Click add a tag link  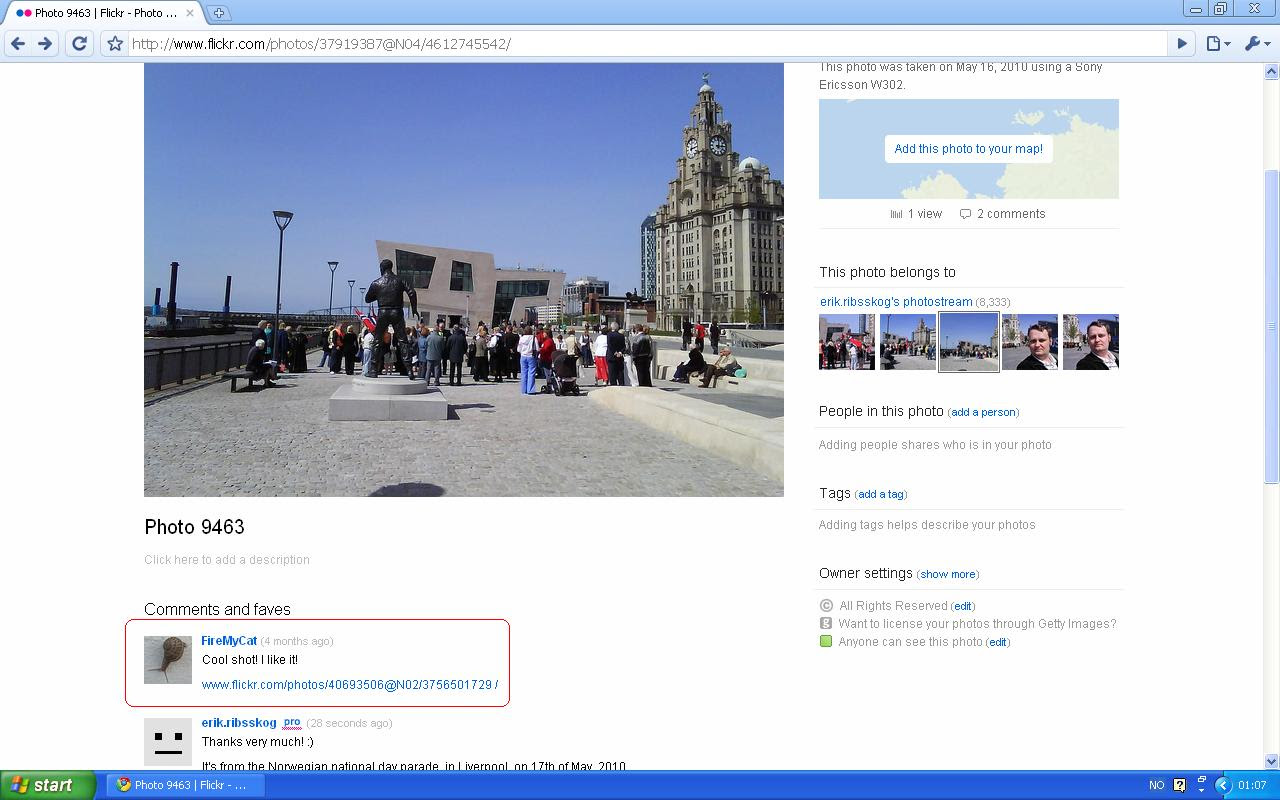click(x=881, y=494)
